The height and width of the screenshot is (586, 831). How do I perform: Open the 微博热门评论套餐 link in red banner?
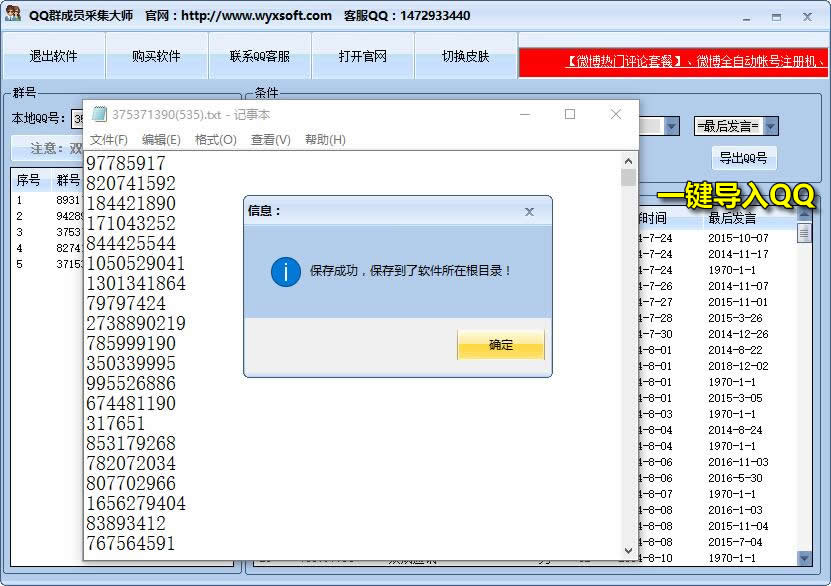pos(624,61)
